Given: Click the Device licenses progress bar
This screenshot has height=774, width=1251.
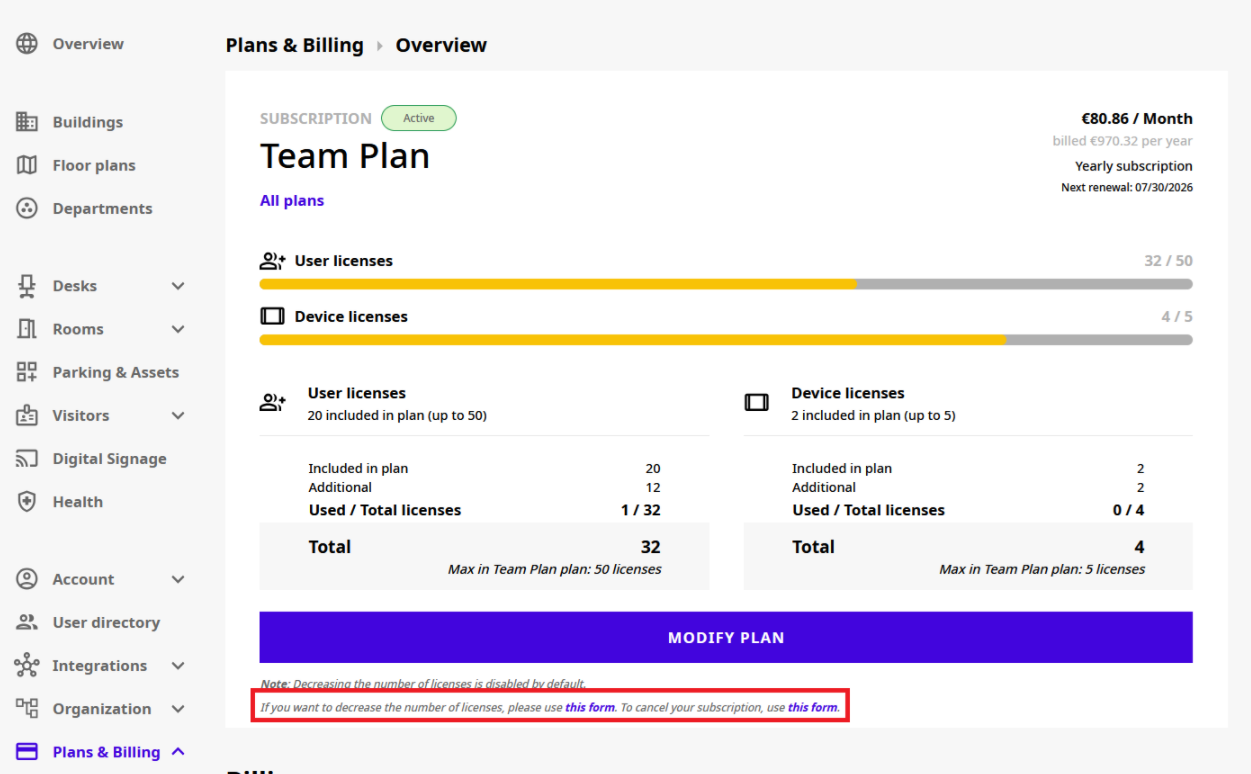Looking at the screenshot, I should (x=726, y=340).
